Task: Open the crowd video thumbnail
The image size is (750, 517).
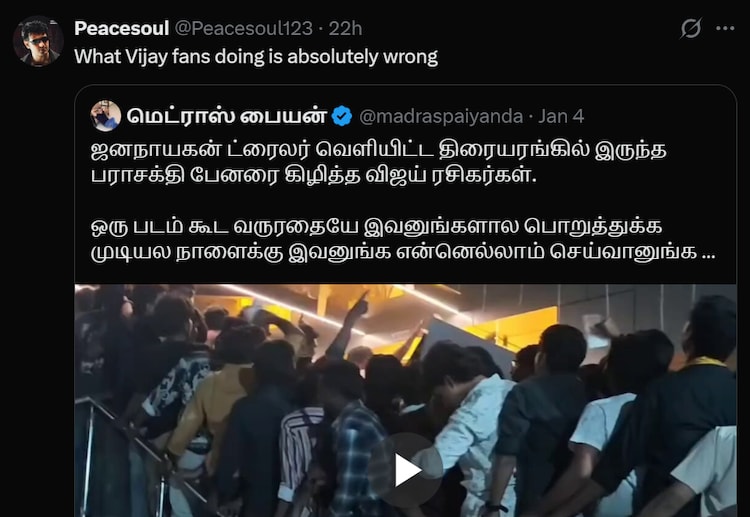Action: (x=405, y=400)
